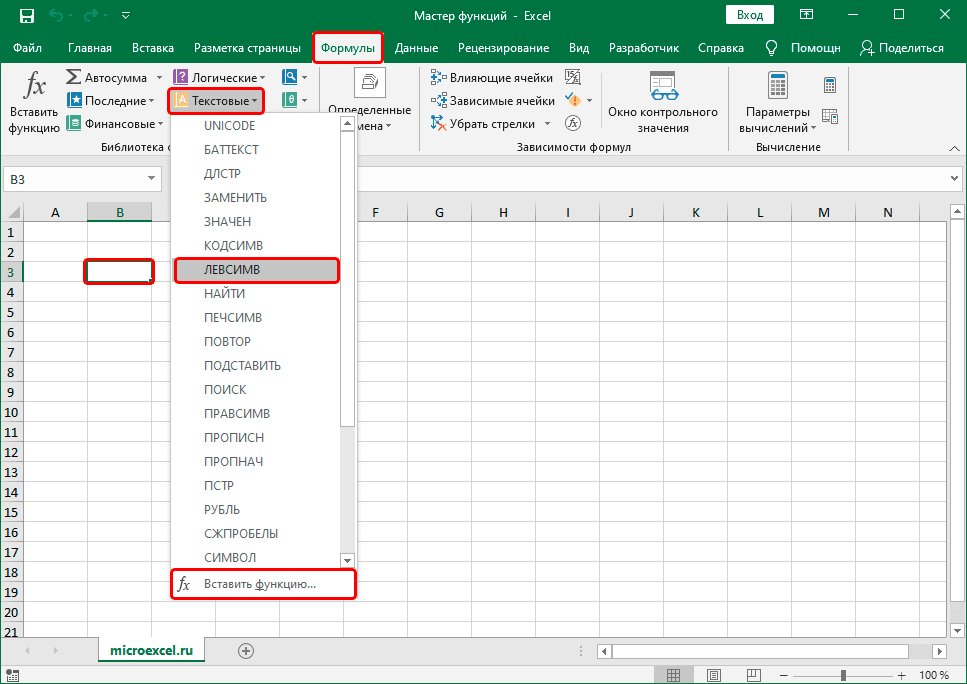
Task: Select СЖПРОБЕЛЫ from the function list
Action: coord(255,534)
